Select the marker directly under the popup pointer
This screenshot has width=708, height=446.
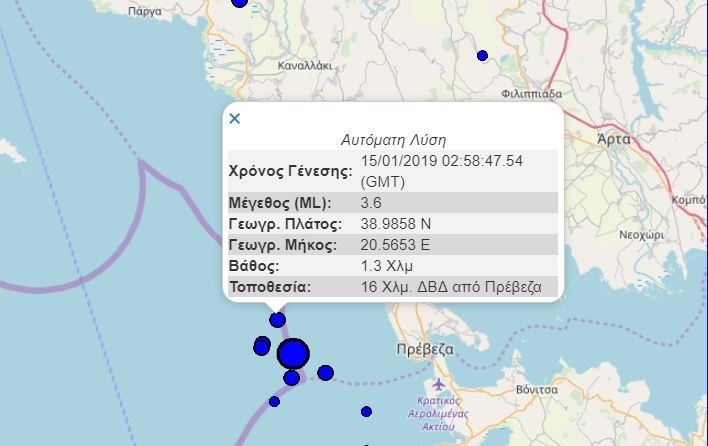click(277, 320)
